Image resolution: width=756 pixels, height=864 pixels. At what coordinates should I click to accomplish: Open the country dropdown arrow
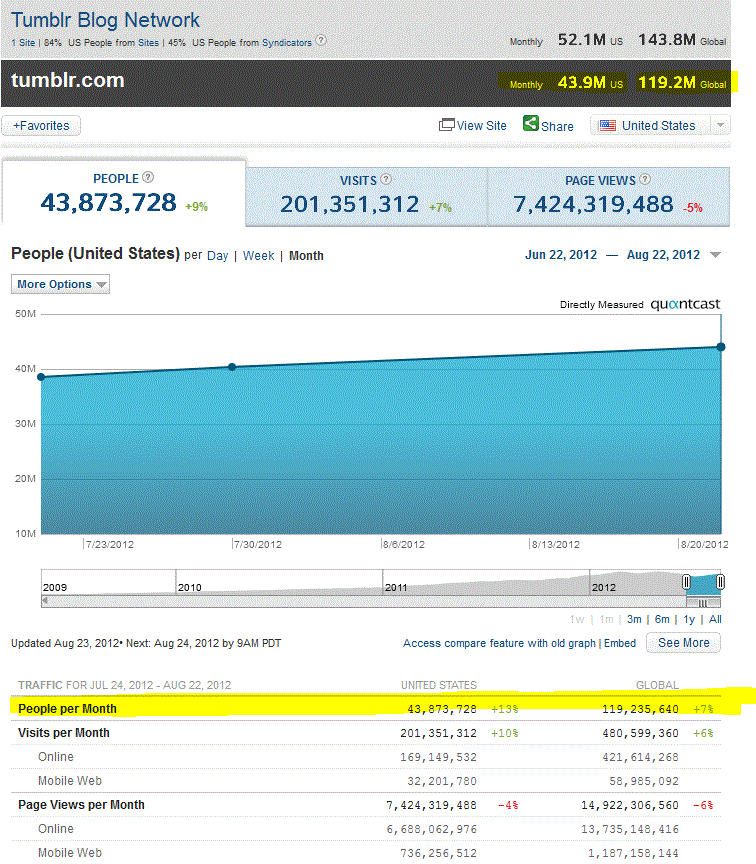click(720, 125)
